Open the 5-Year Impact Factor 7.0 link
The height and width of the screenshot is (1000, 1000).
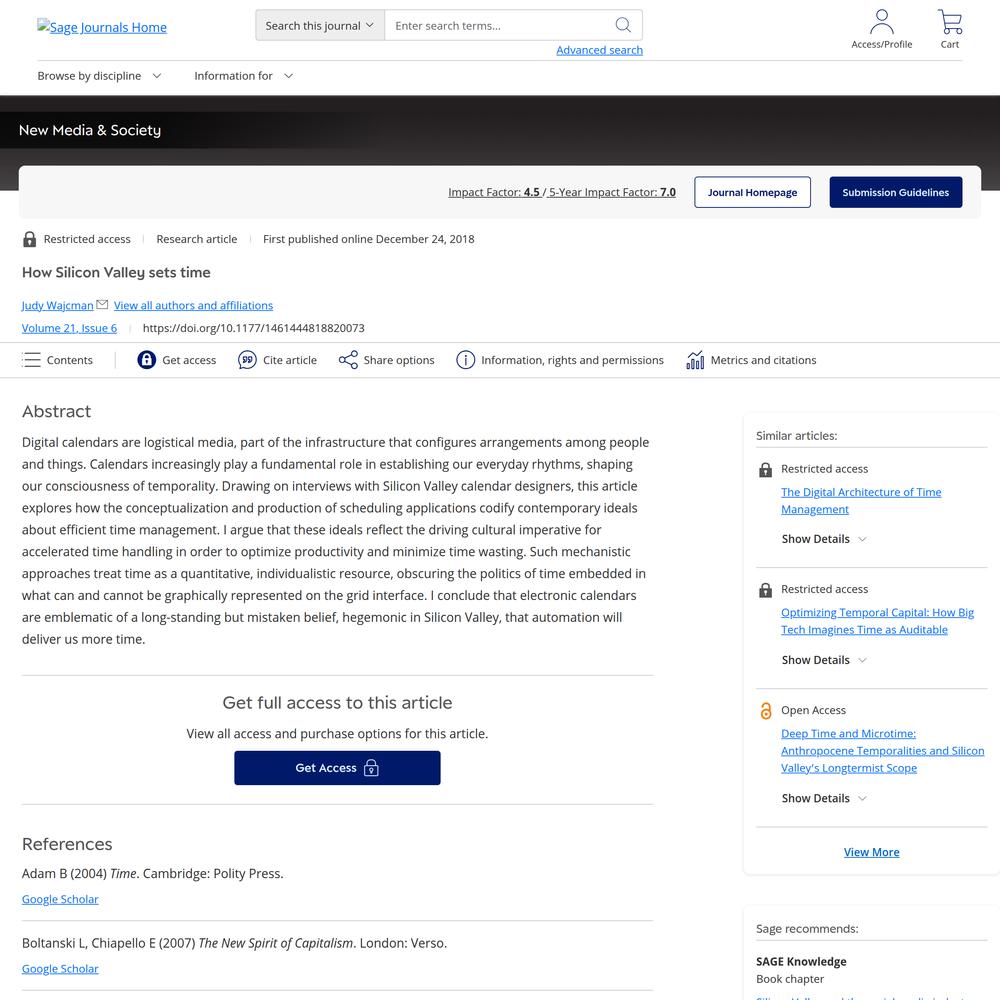coord(612,192)
